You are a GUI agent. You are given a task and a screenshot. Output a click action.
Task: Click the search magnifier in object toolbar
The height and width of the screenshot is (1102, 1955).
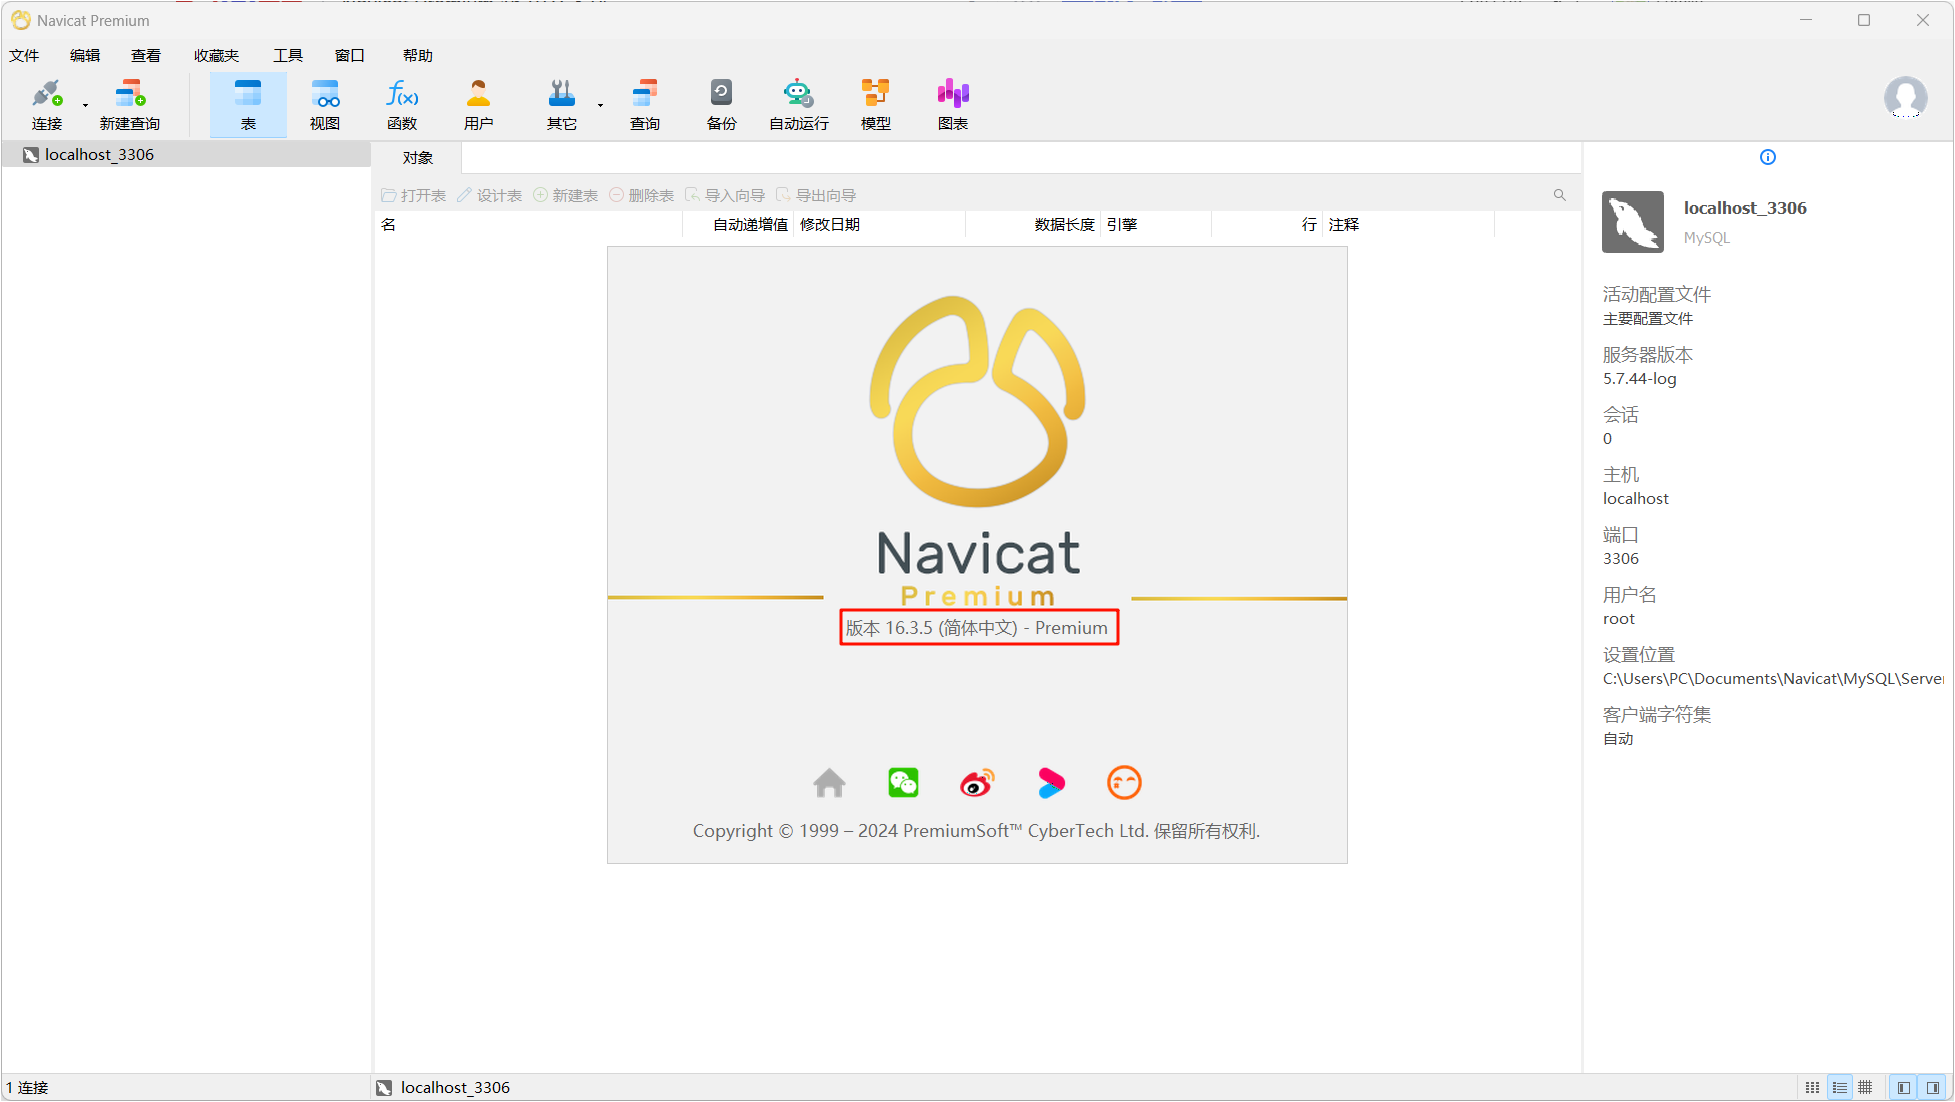[1559, 195]
